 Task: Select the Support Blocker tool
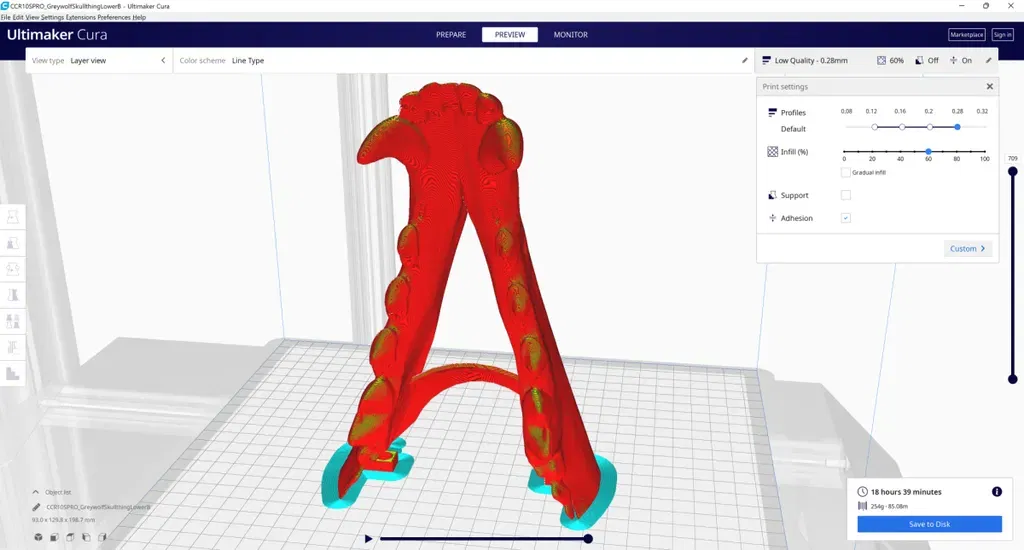click(12, 347)
